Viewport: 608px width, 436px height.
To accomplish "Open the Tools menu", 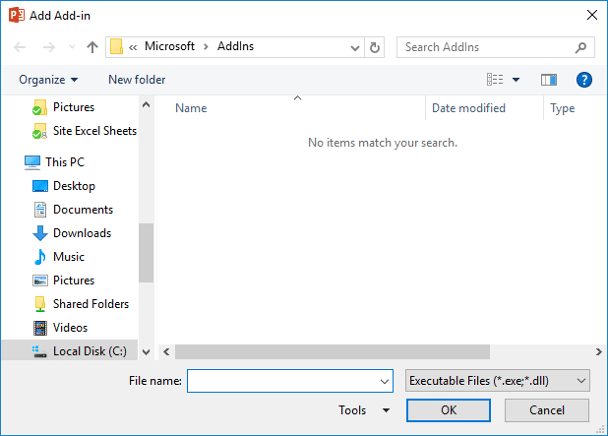I will click(364, 410).
